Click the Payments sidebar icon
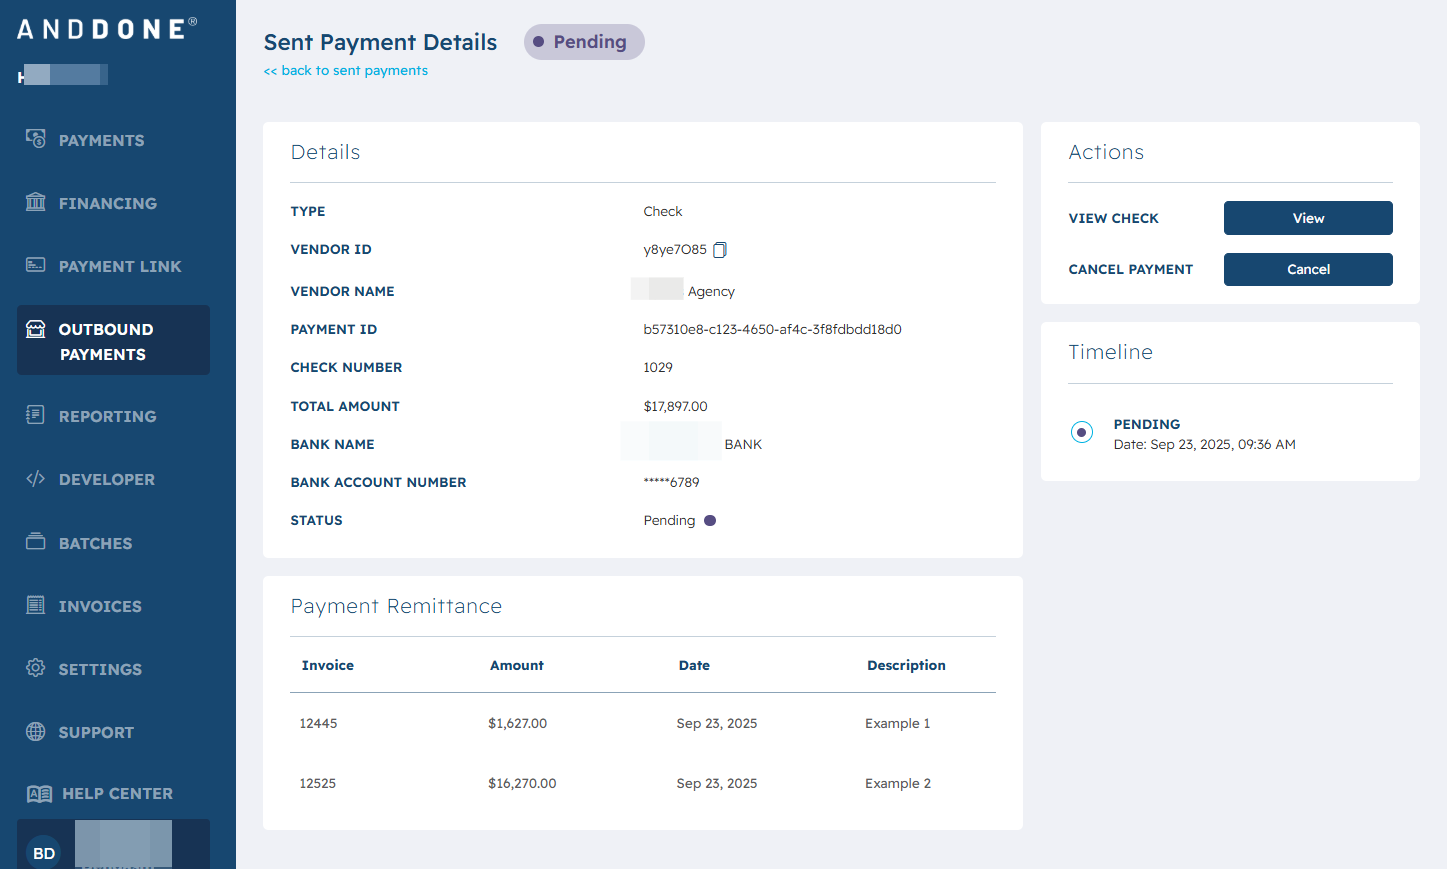This screenshot has width=1447, height=869. (x=36, y=139)
